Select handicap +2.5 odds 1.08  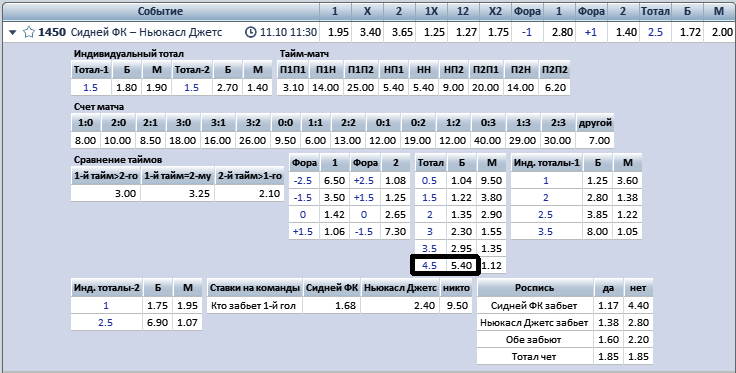[396, 181]
